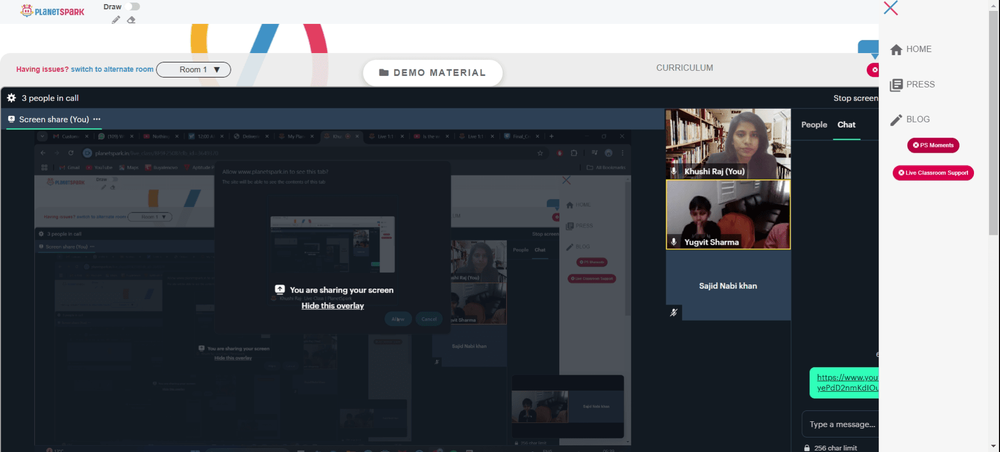
Task: Open the Screen share more options ellipsis
Action: click(97, 119)
